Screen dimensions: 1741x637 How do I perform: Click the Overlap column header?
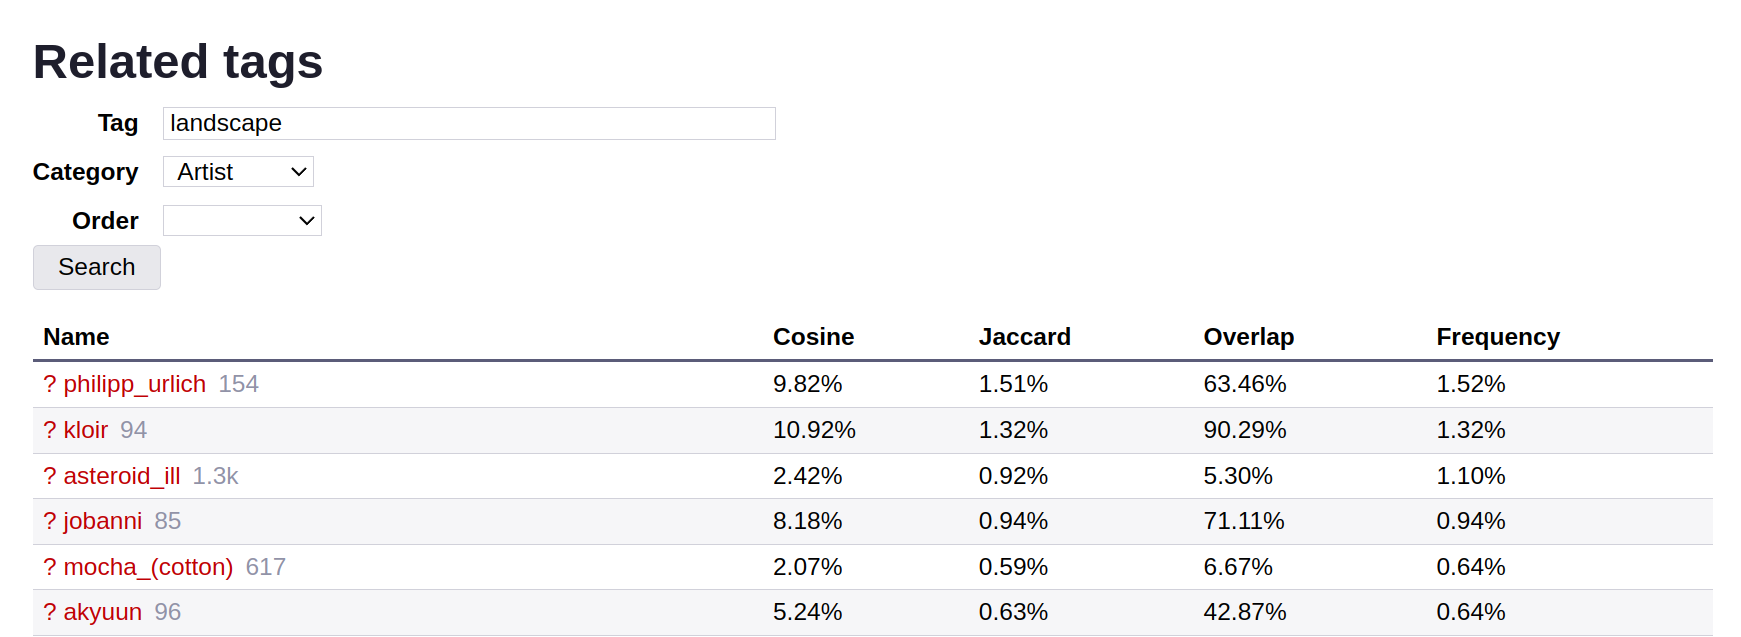pyautogui.click(x=1248, y=337)
